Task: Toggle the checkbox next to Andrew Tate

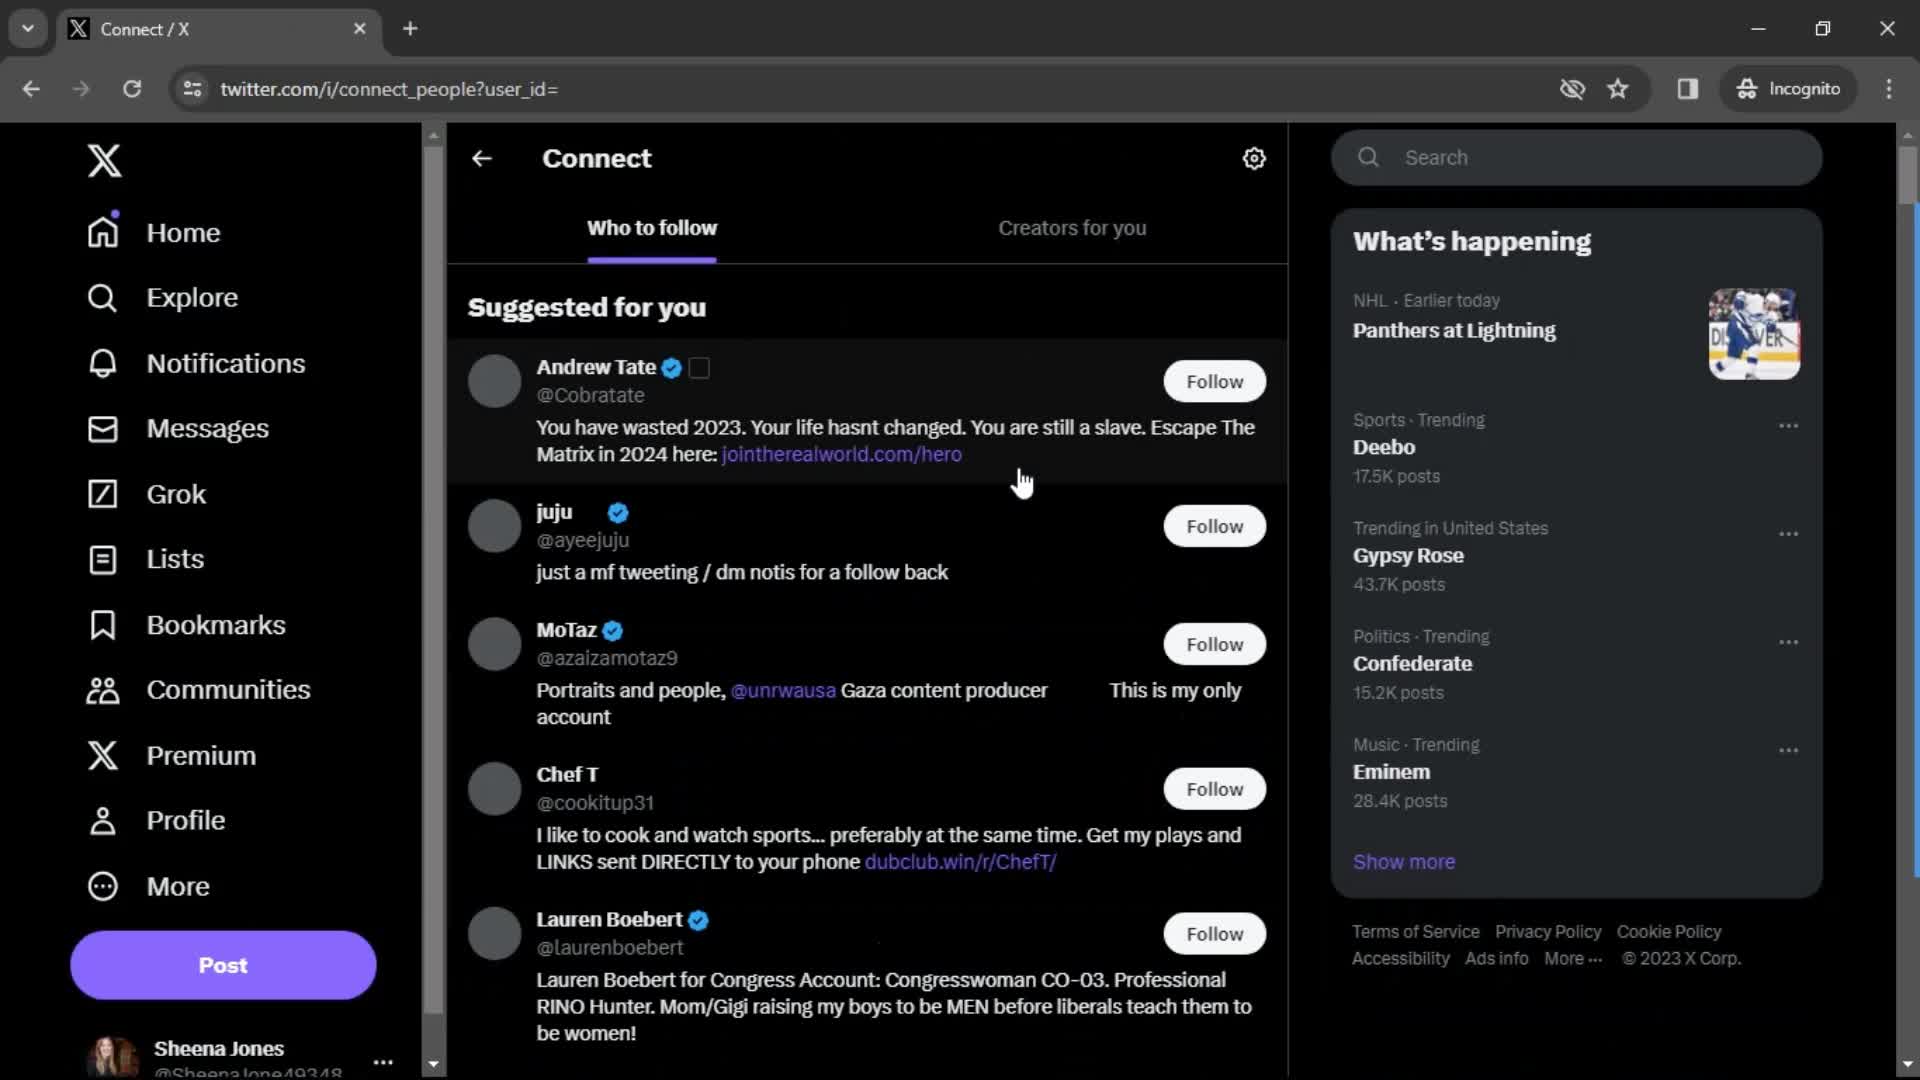Action: click(x=700, y=367)
